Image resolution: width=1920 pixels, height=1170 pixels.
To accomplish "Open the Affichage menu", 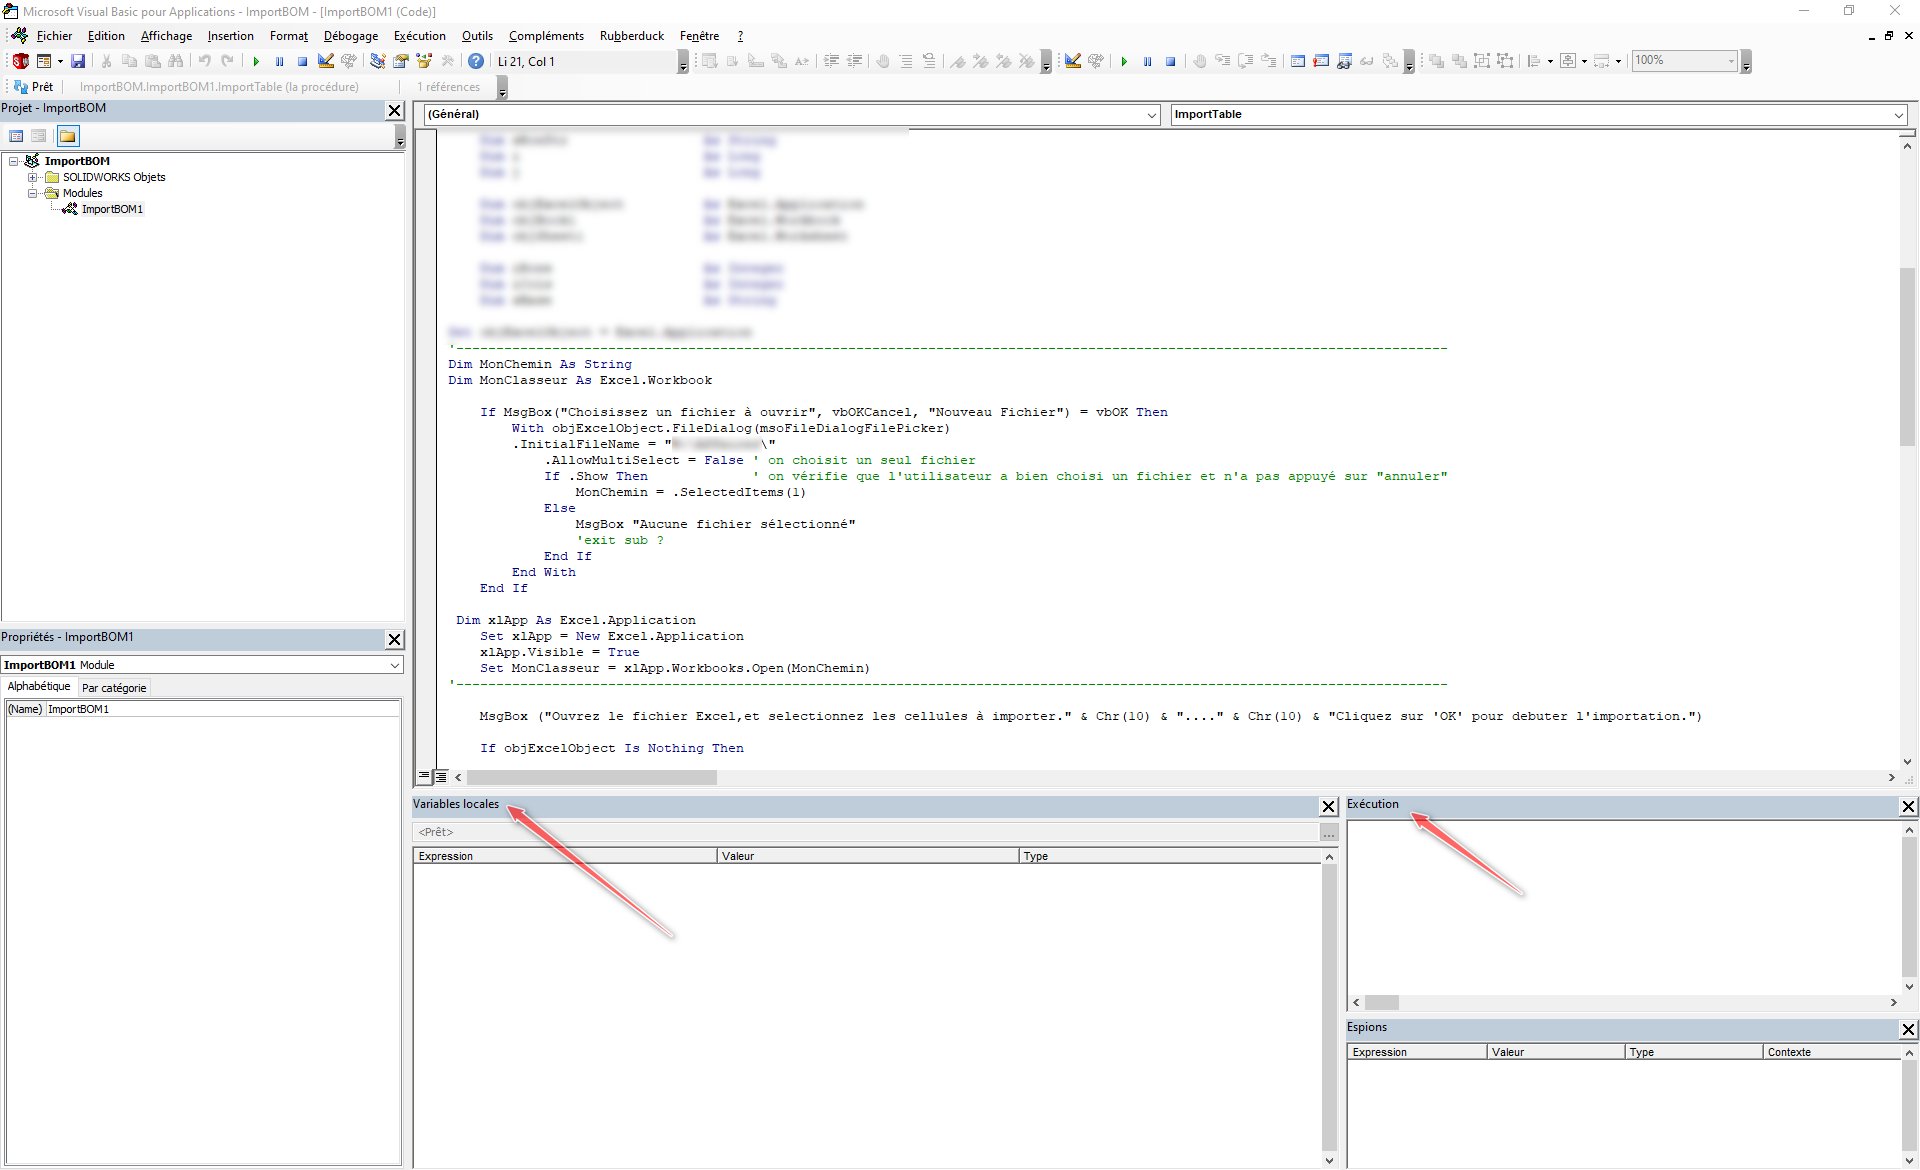I will 166,36.
